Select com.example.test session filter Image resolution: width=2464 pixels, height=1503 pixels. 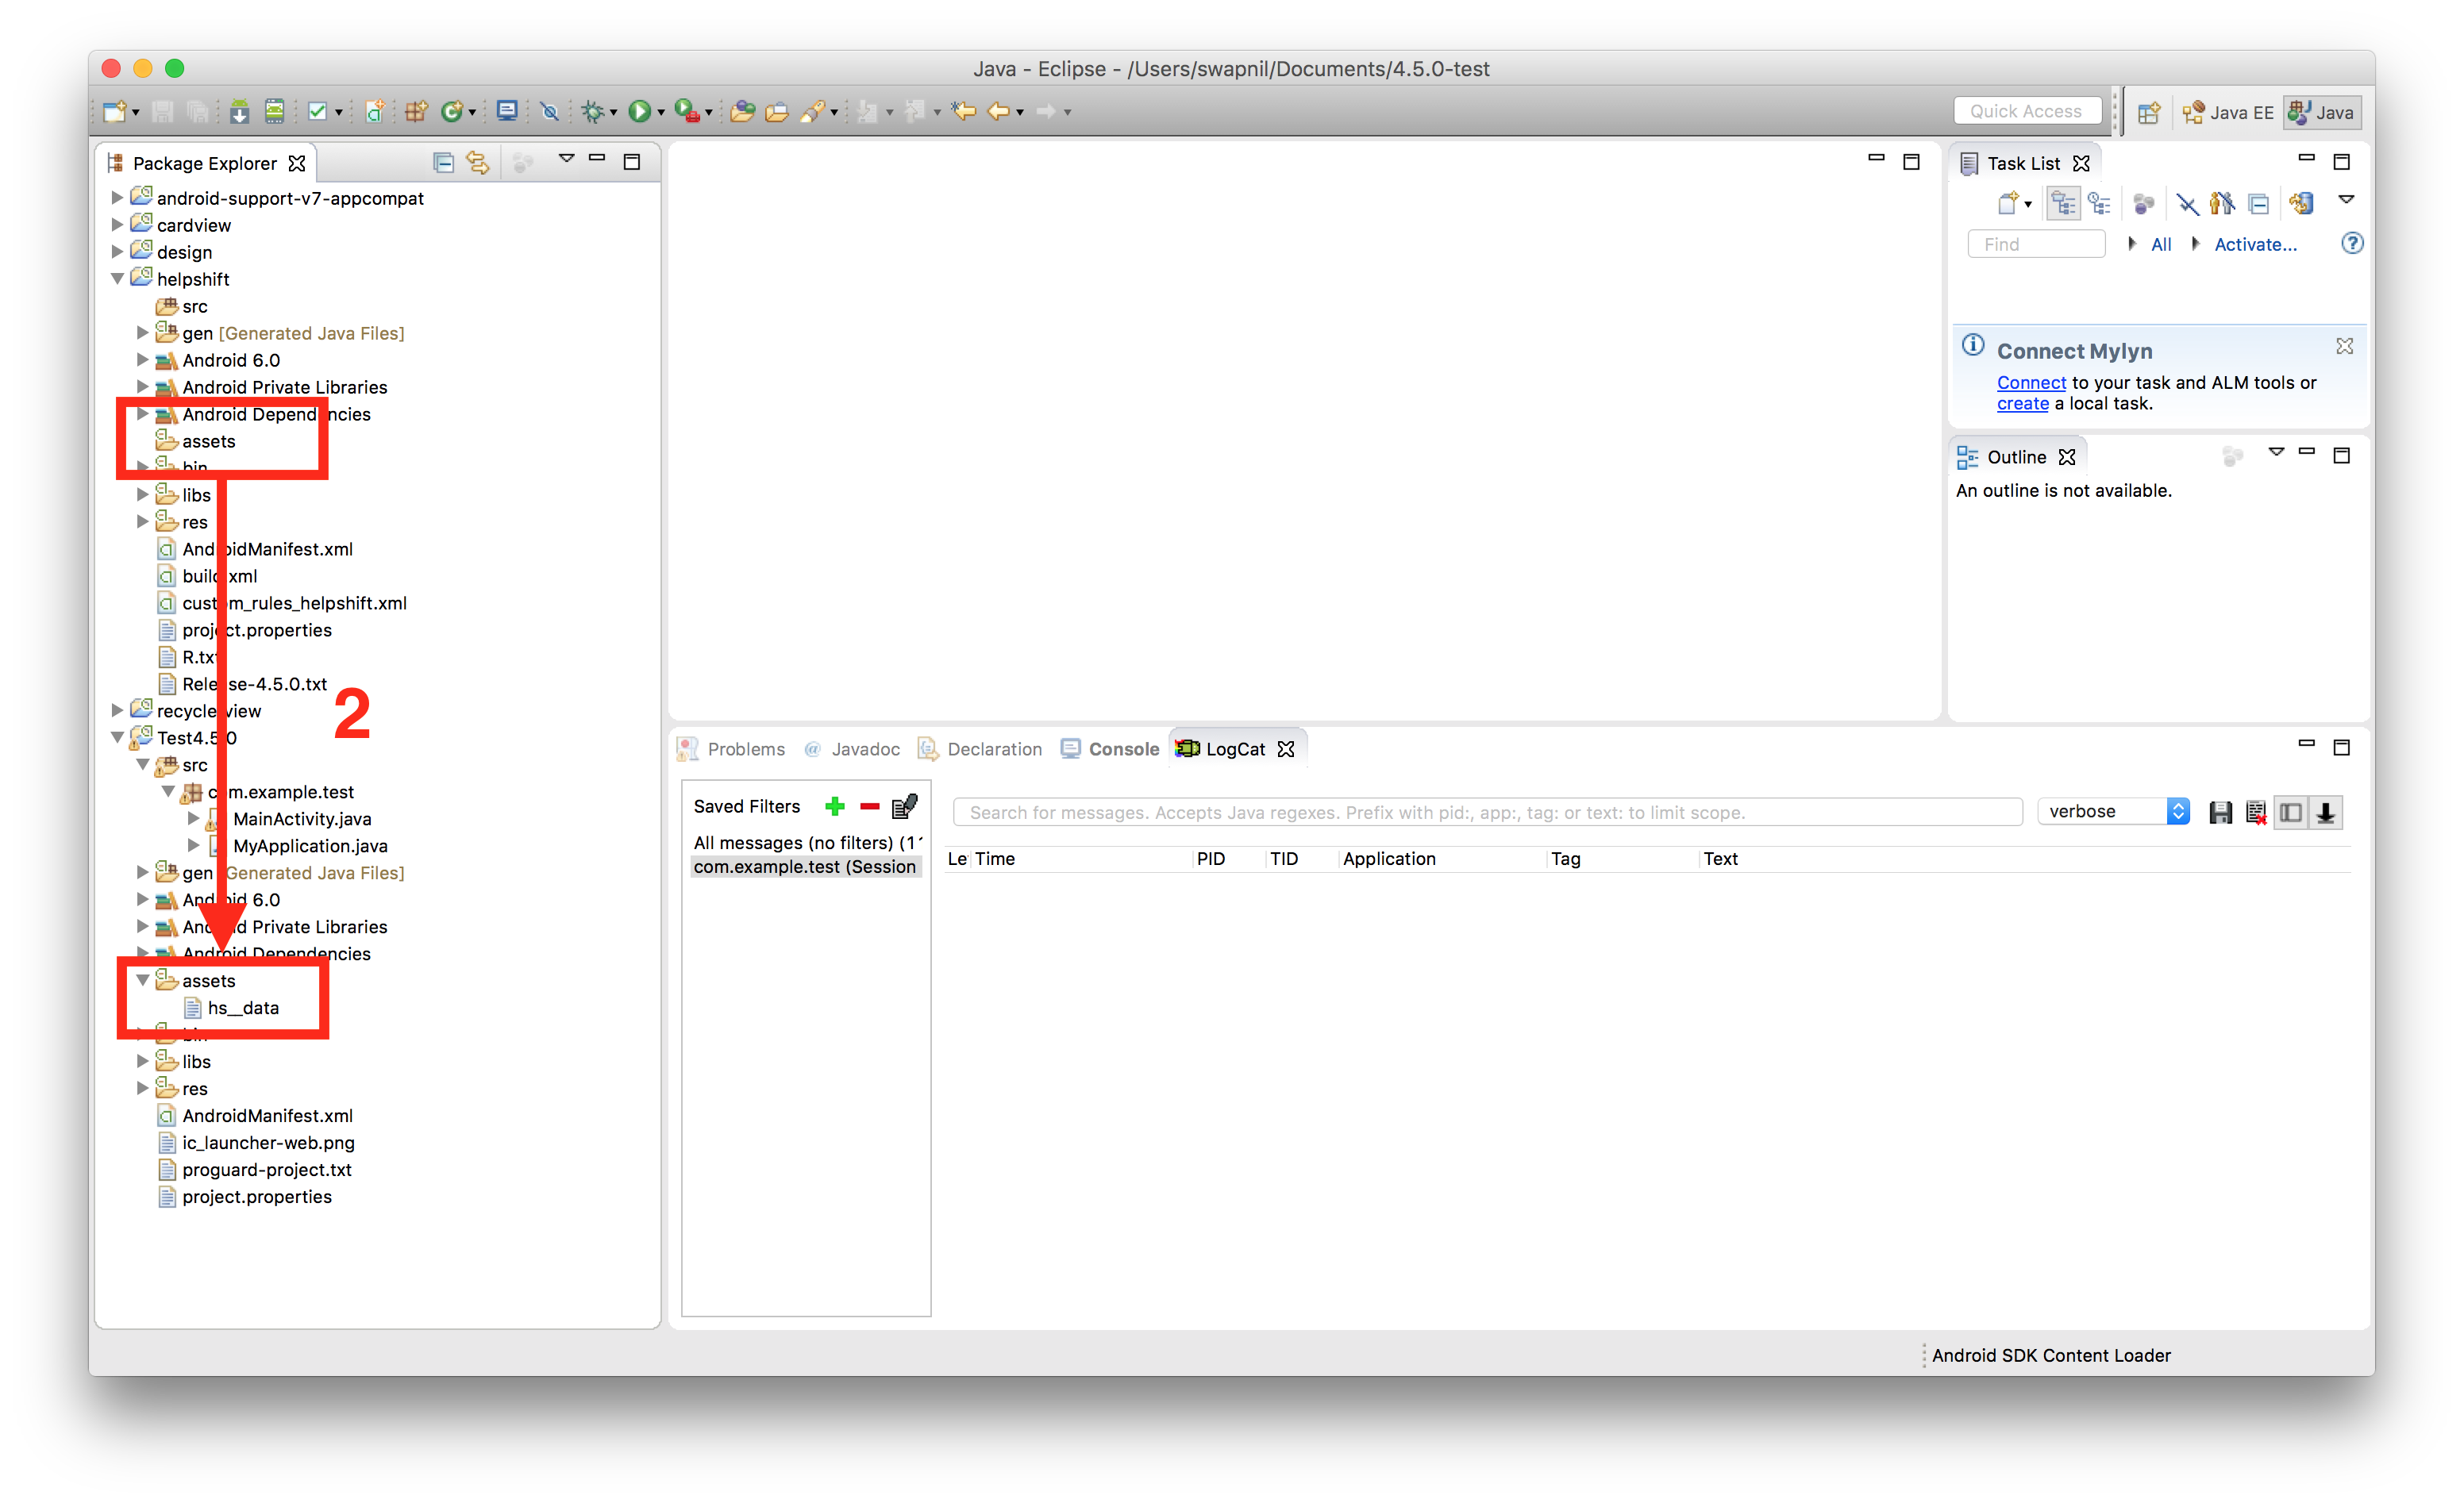tap(805, 866)
